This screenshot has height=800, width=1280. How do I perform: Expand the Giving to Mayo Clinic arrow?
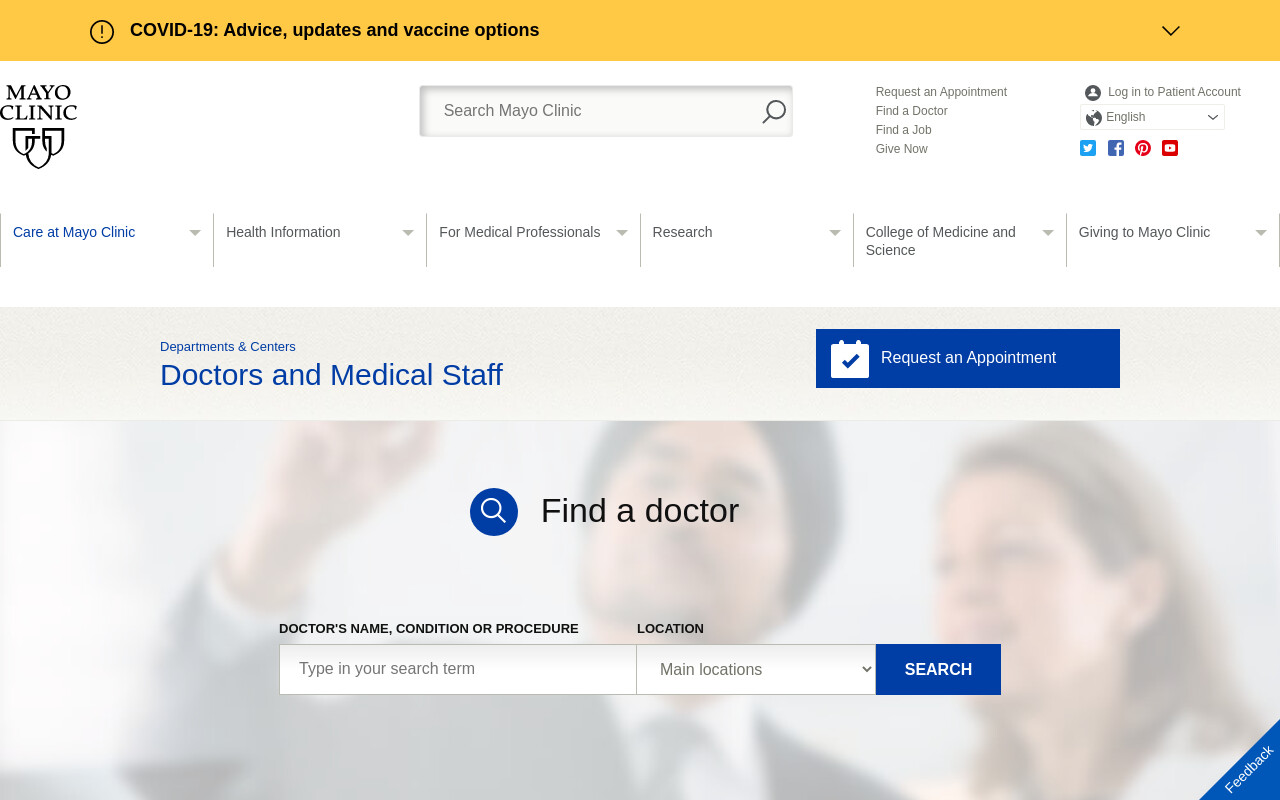point(1261,233)
